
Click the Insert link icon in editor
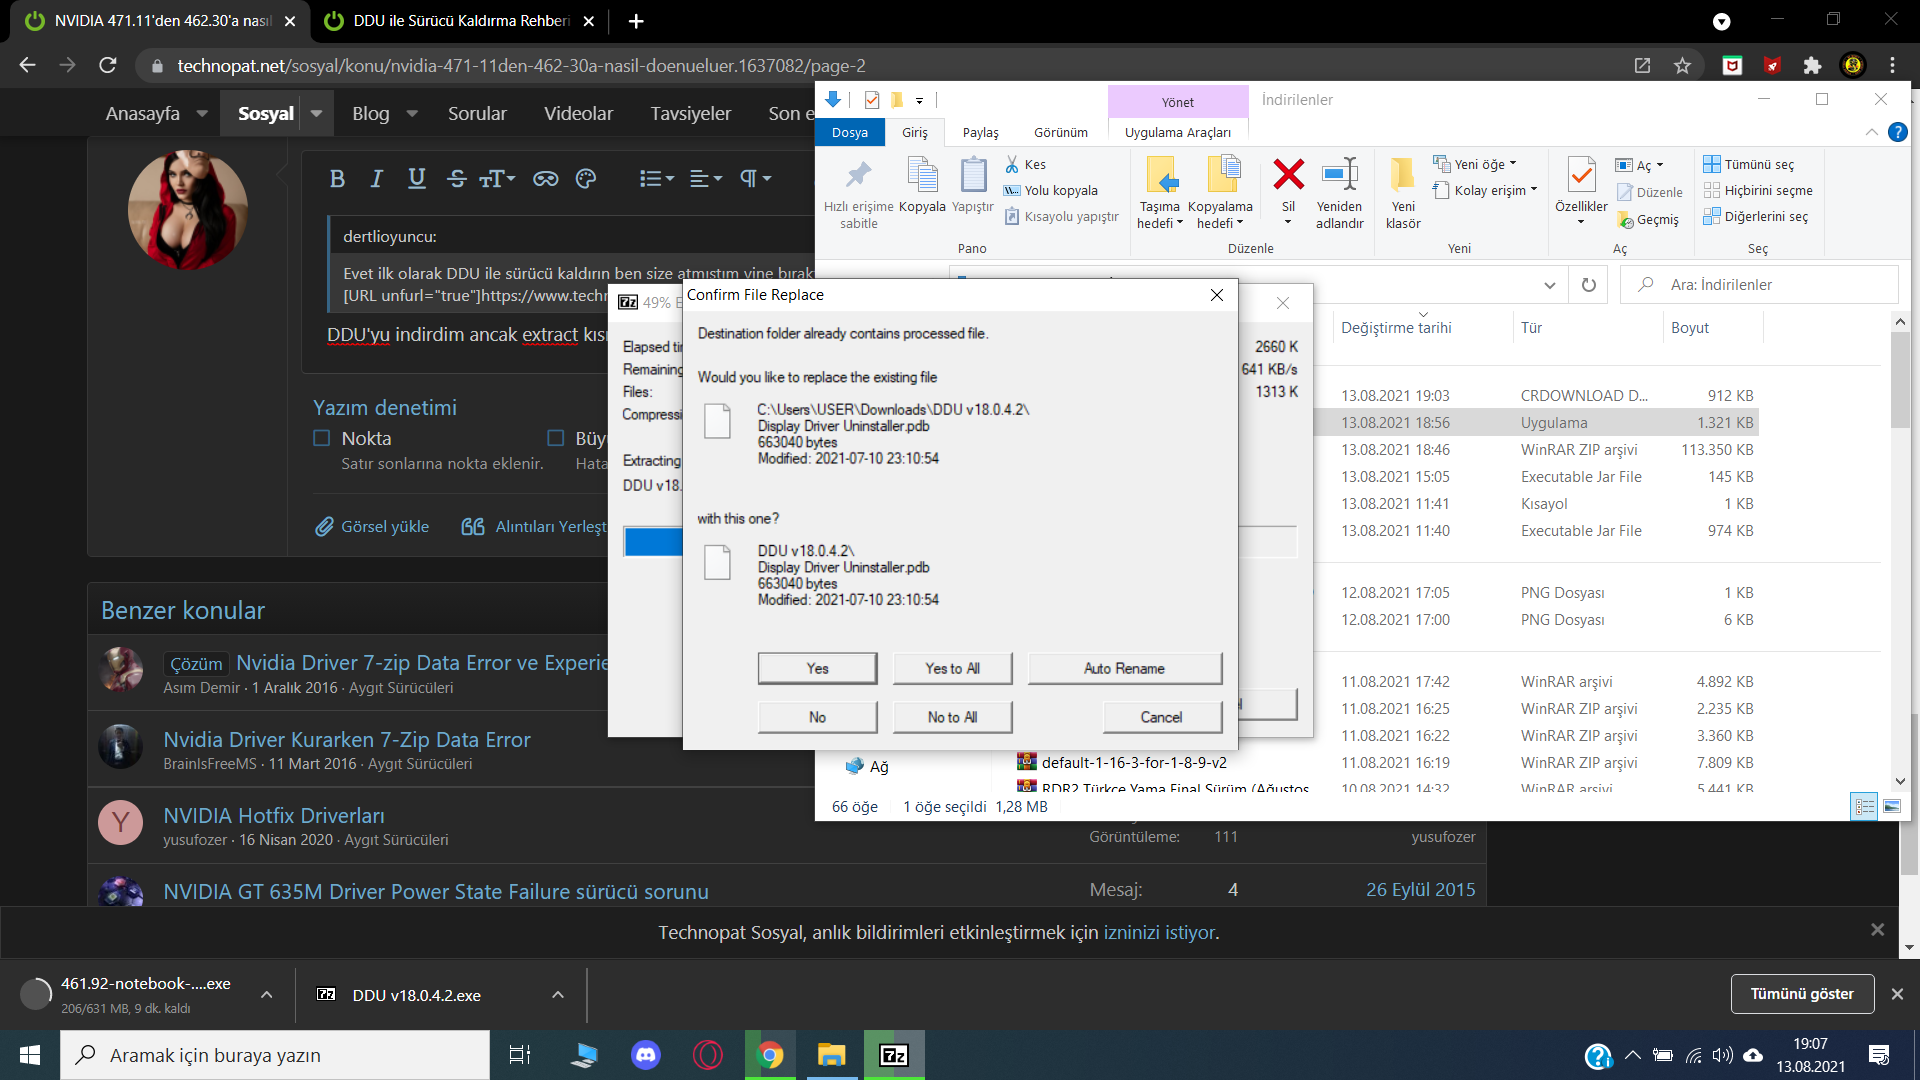[x=545, y=179]
